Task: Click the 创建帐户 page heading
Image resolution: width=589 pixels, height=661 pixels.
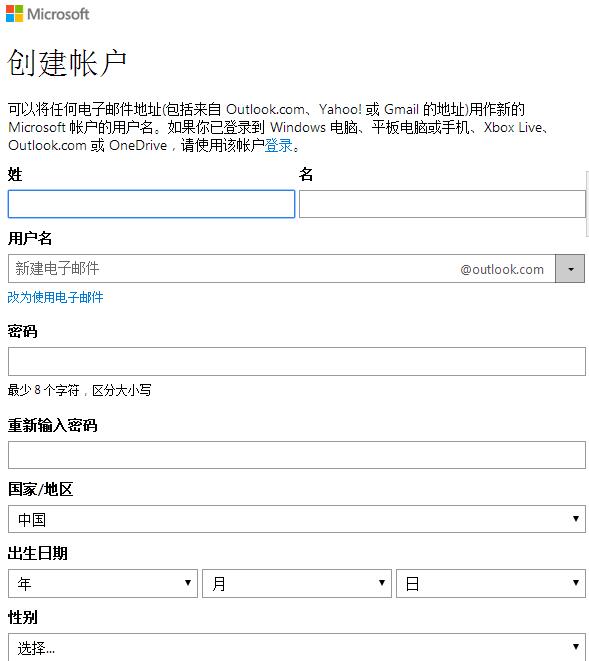Action: click(x=67, y=63)
